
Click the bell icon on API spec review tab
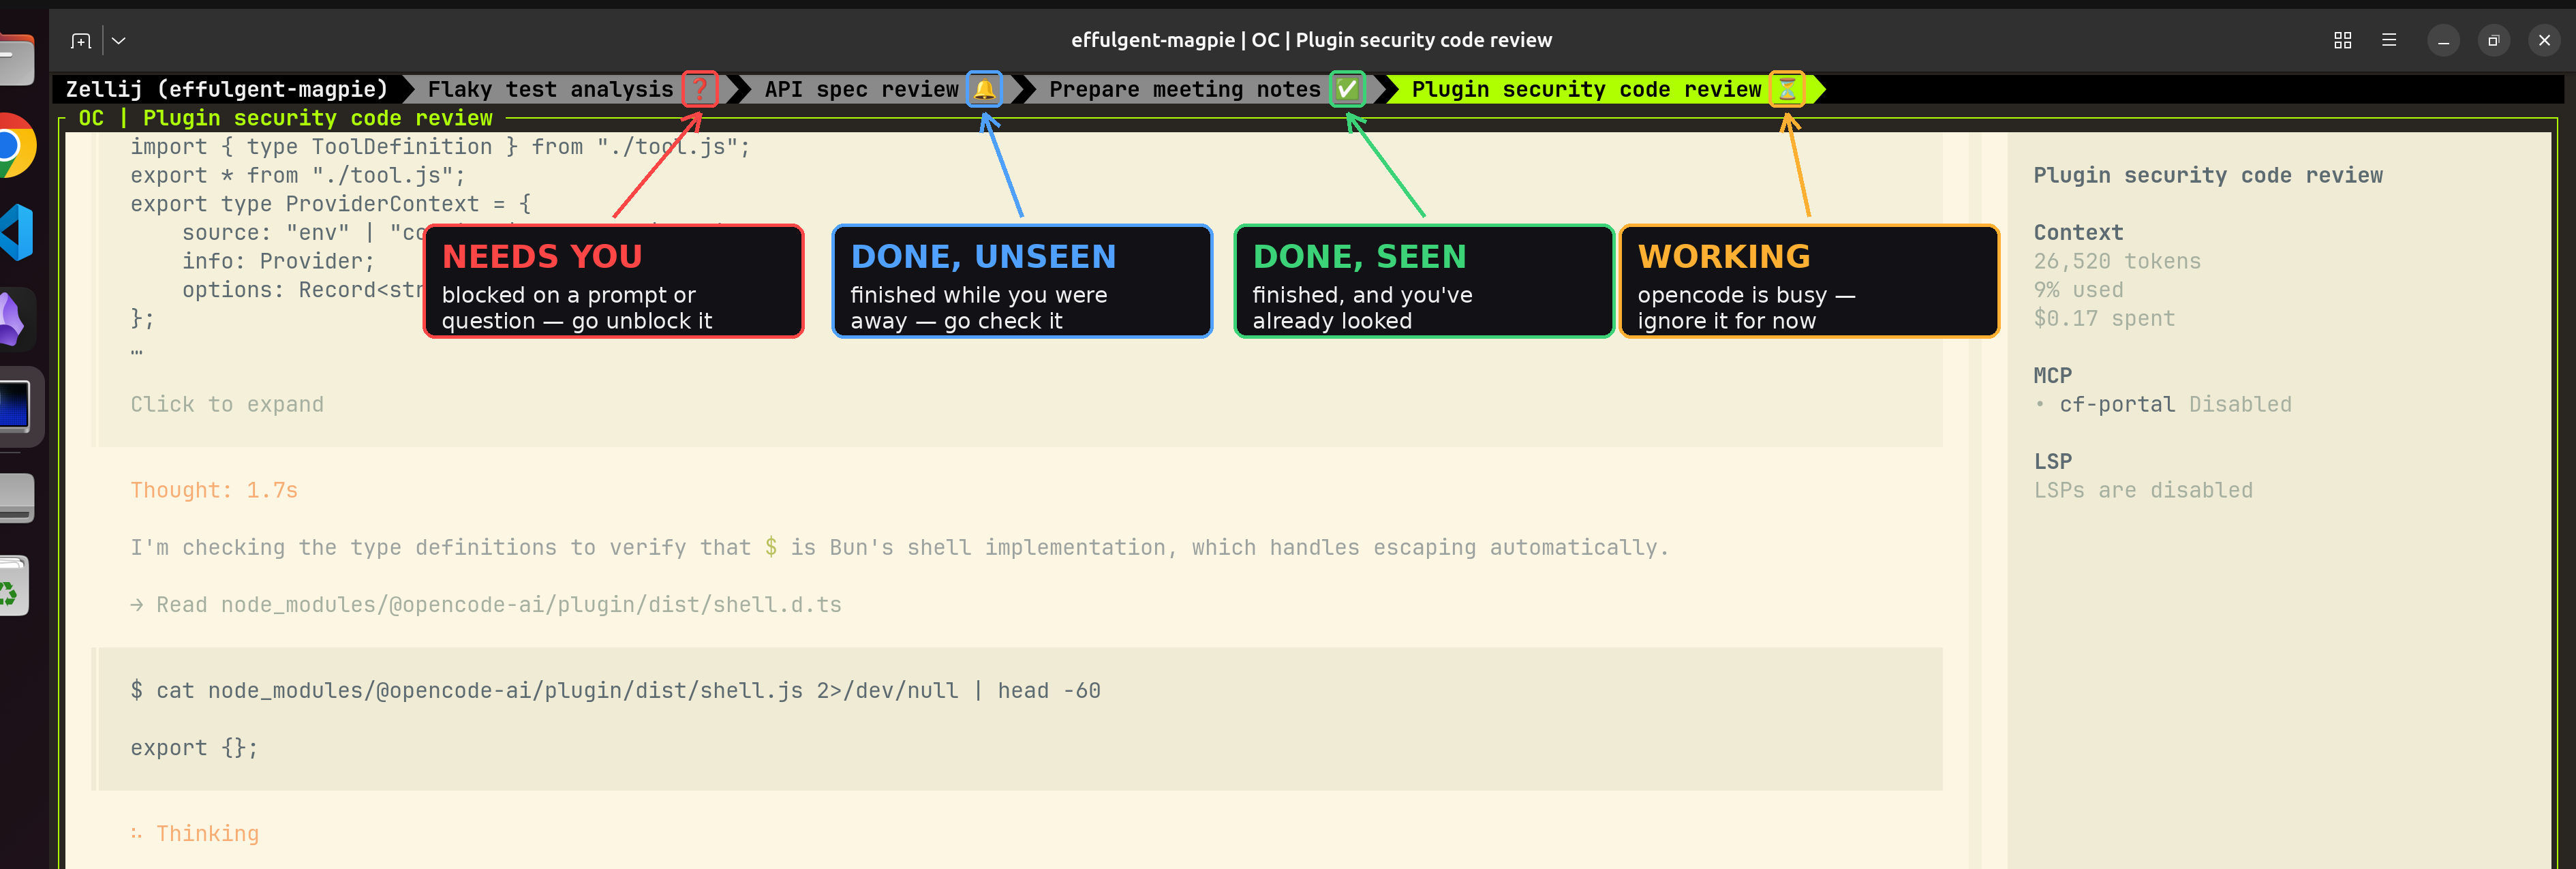(985, 89)
